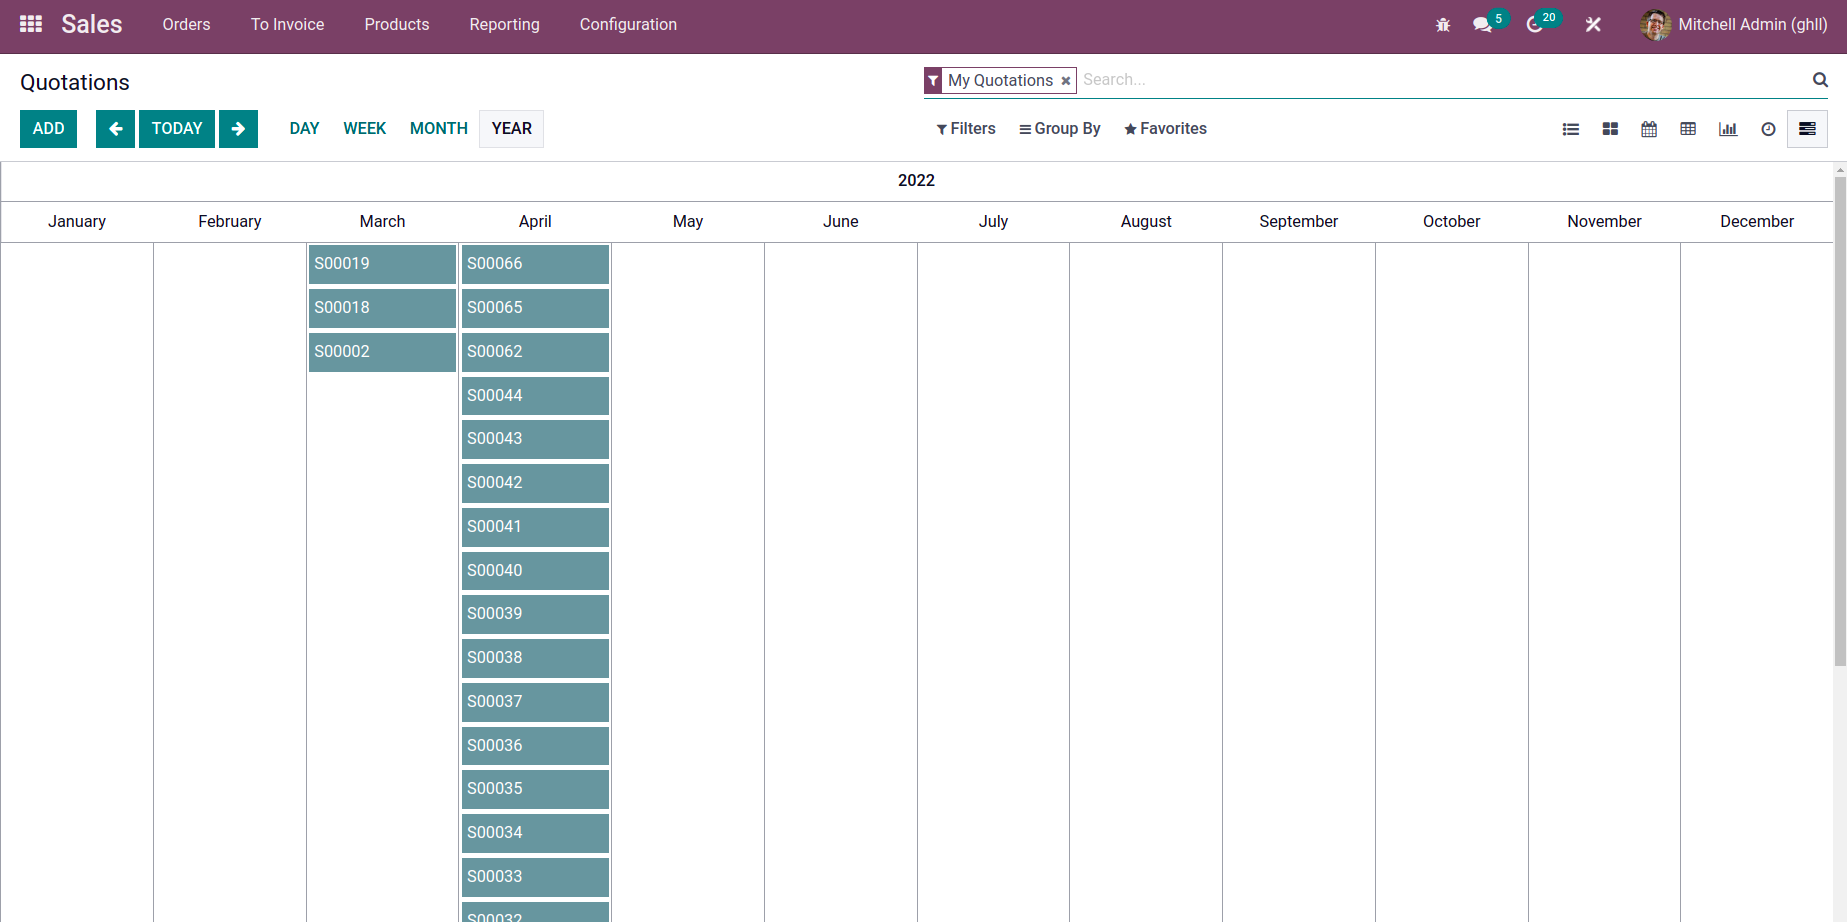Image resolution: width=1847 pixels, height=922 pixels.
Task: Open Mitchell Admin user menu
Action: tap(1734, 25)
